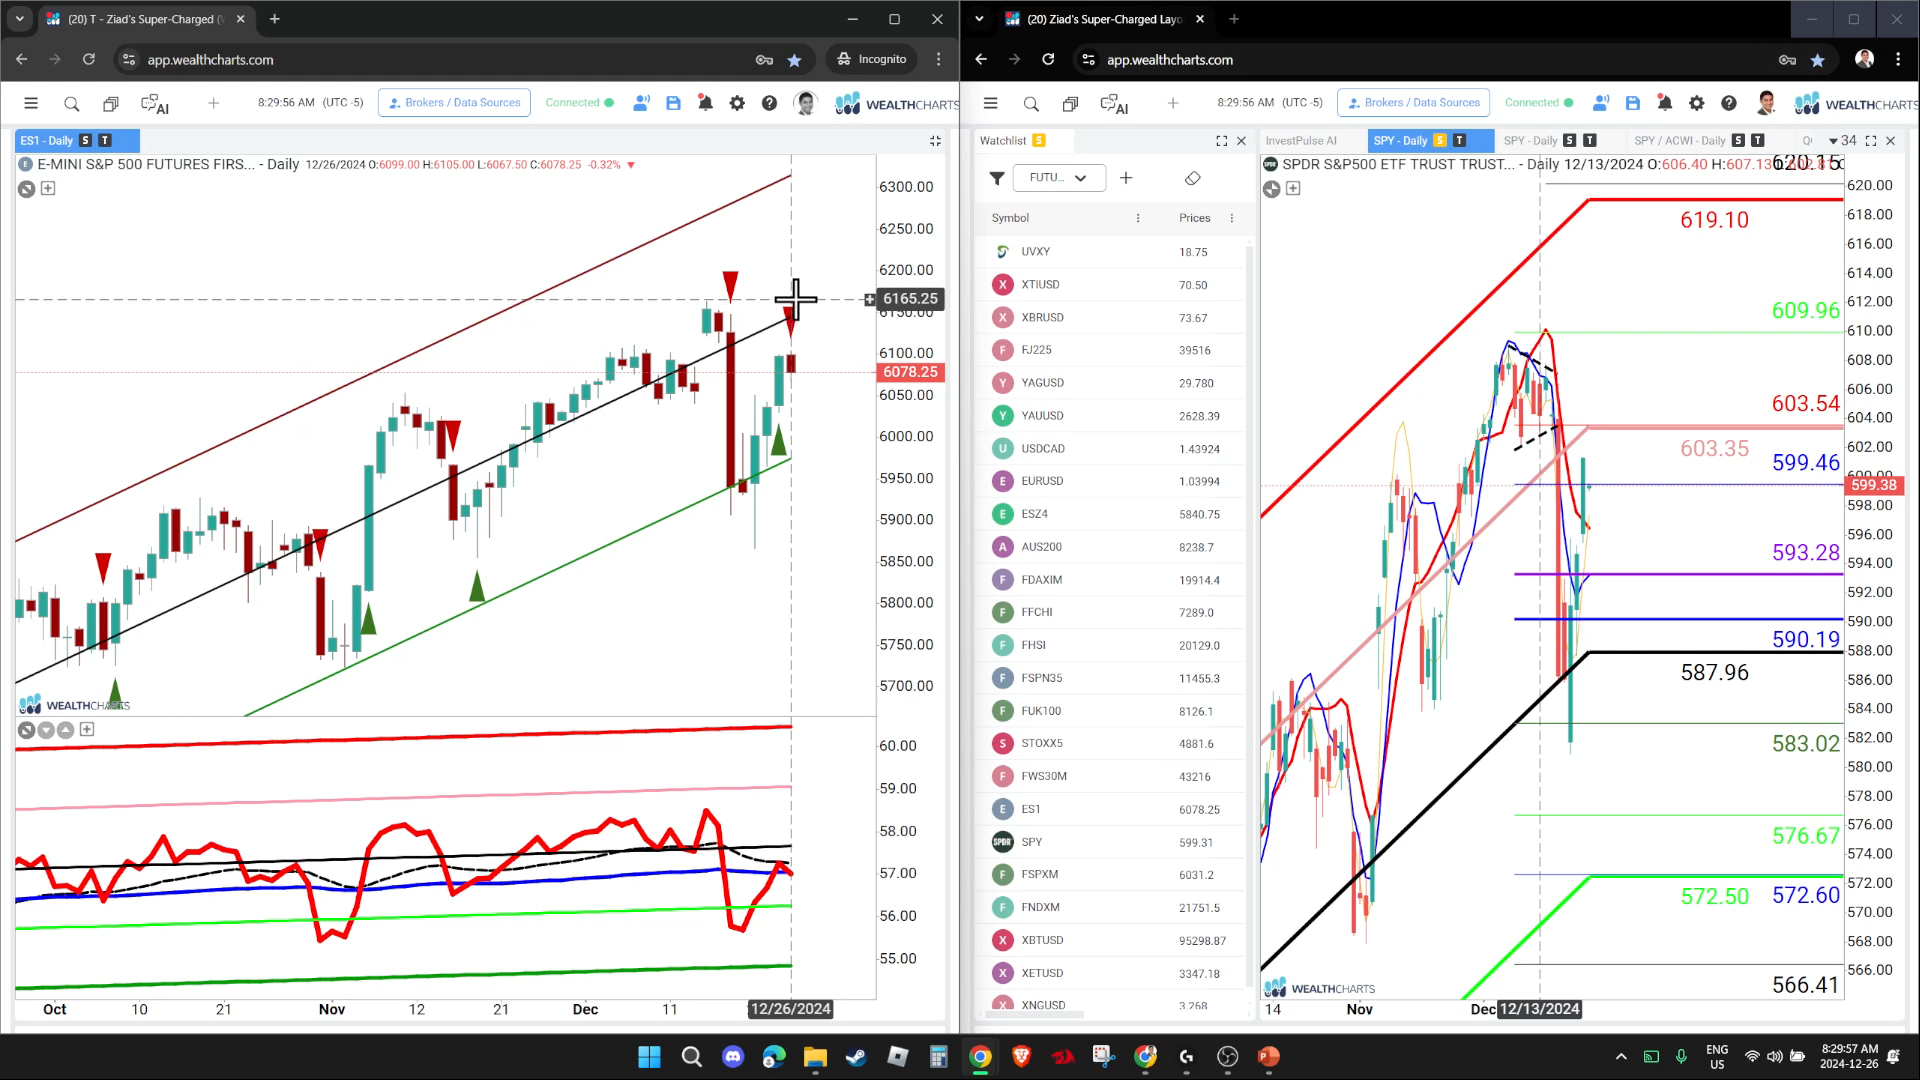1920x1080 pixels.
Task: Open symbol search in right window toolbar
Action: [1031, 103]
